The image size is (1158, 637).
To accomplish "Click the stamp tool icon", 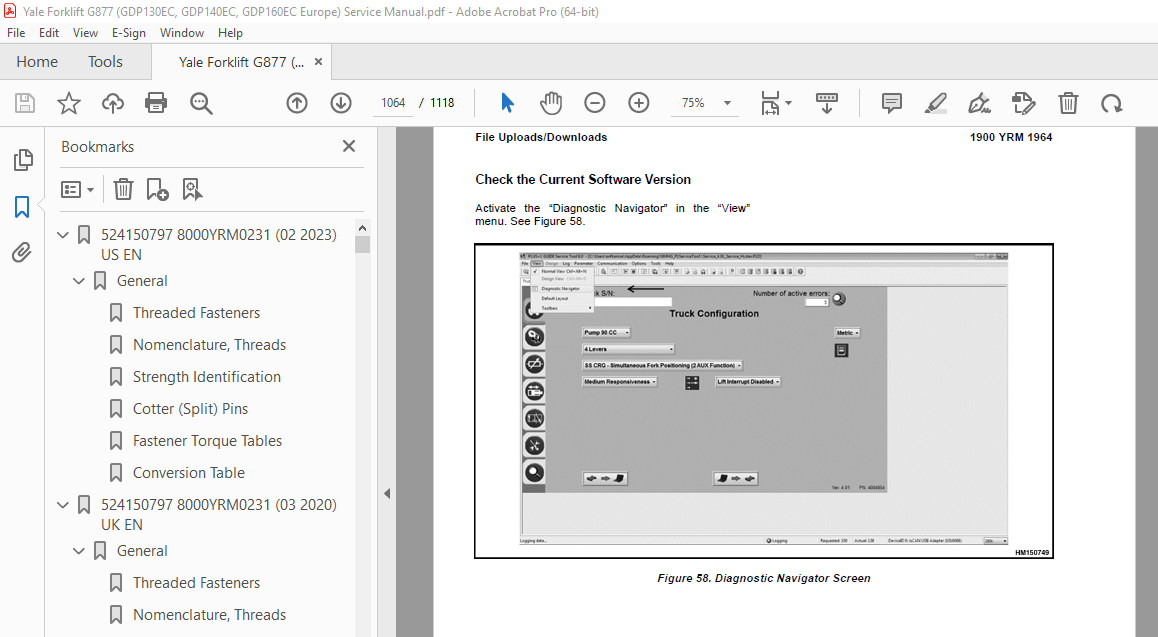I will [x=1024, y=103].
